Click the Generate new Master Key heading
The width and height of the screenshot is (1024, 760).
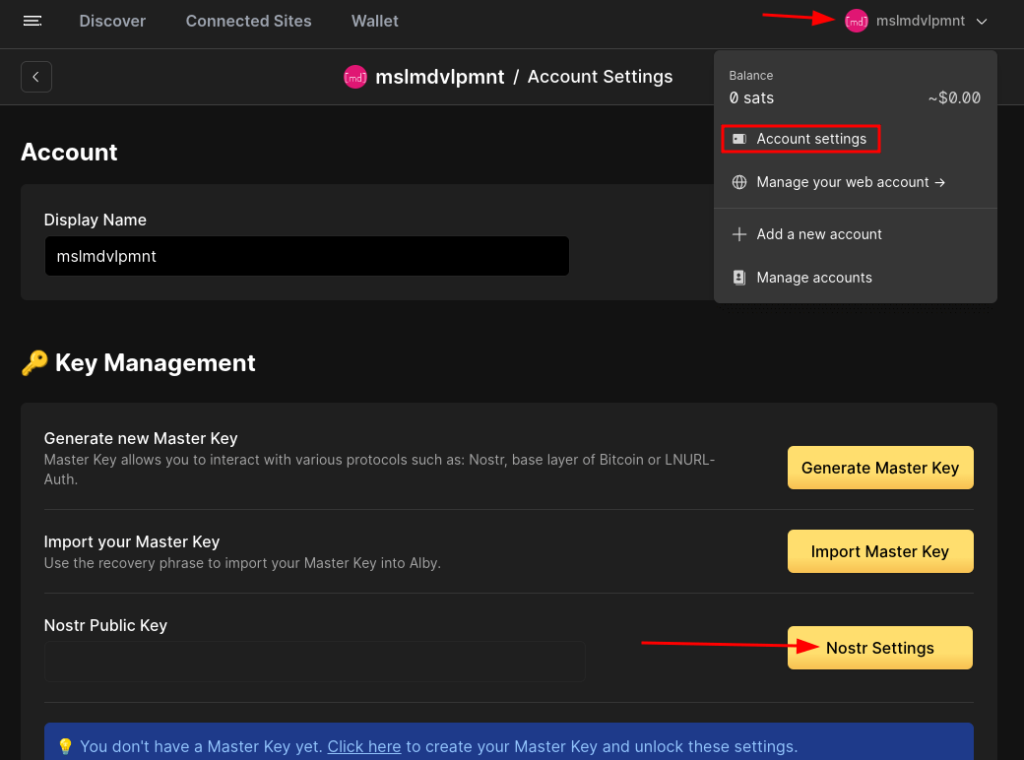pyautogui.click(x=140, y=438)
